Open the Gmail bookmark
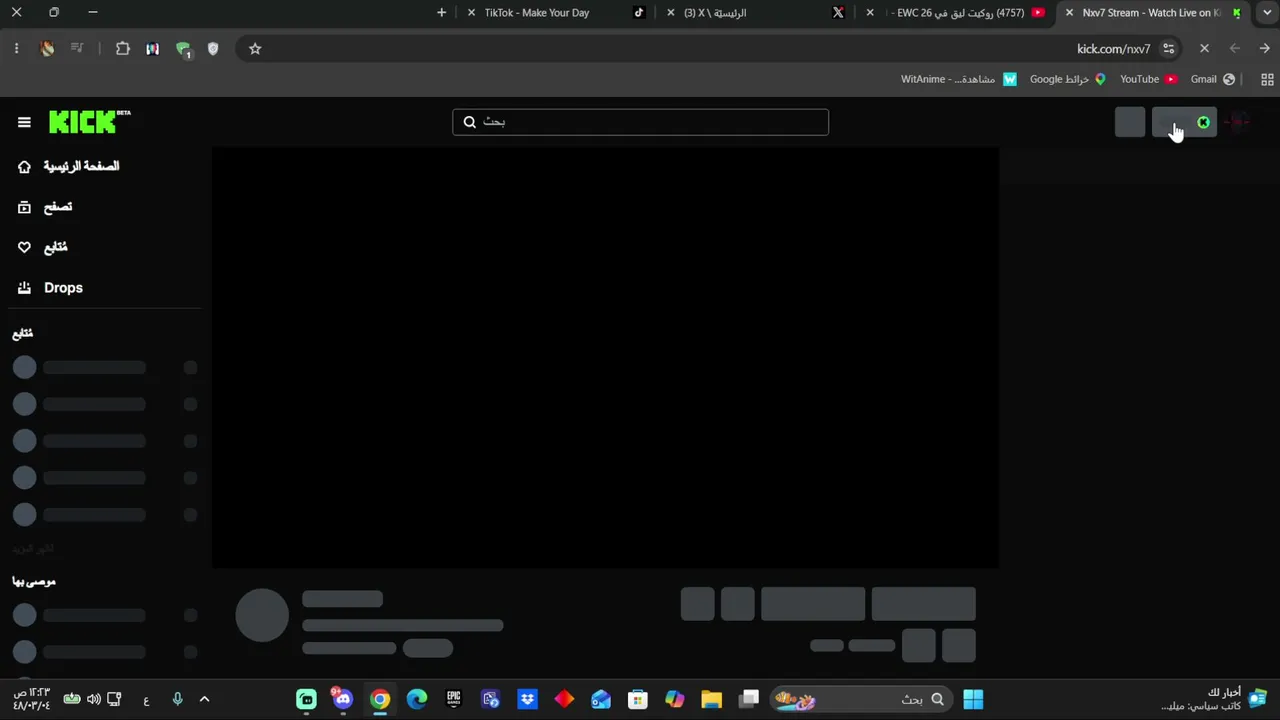The height and width of the screenshot is (720, 1280). (x=1212, y=79)
